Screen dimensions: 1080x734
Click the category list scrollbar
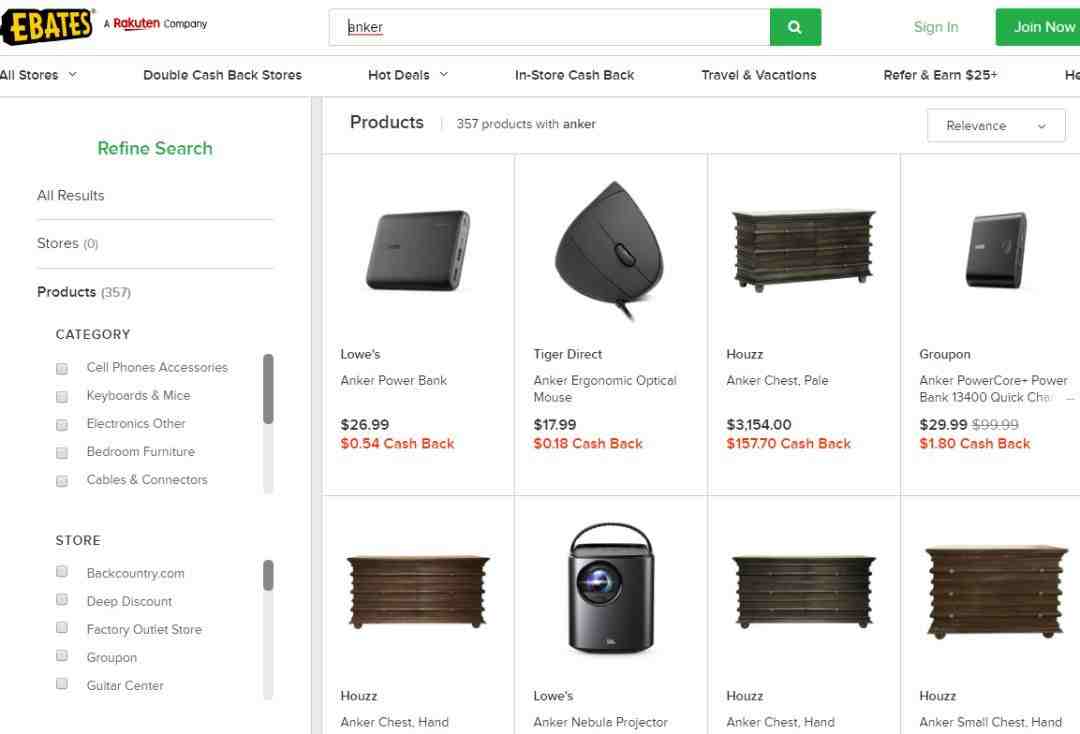[268, 390]
